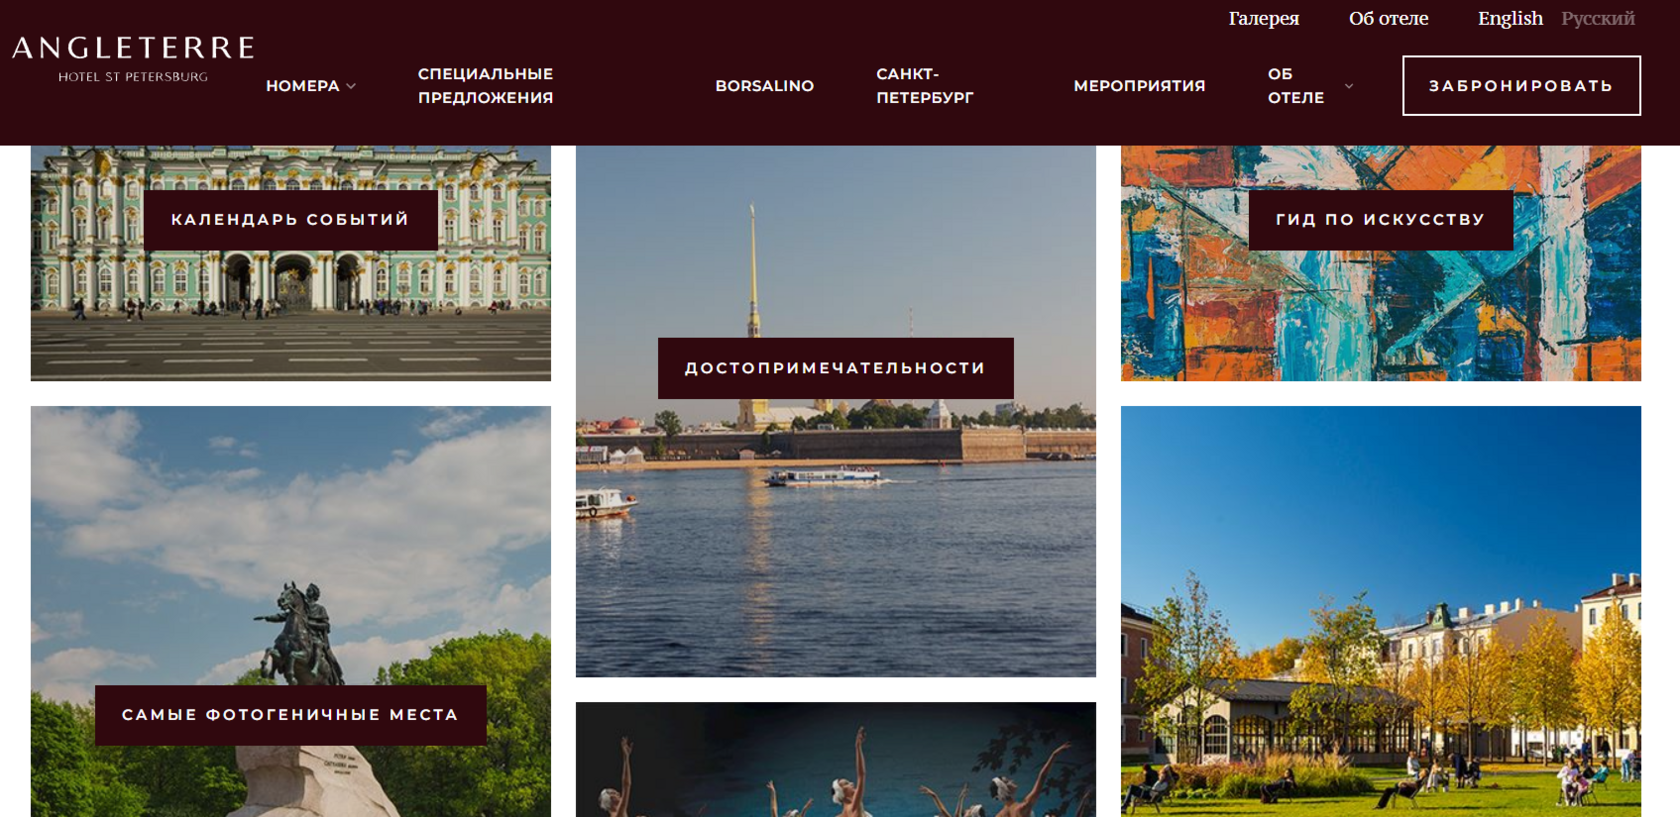Open the top Об отеле link
Screen dimensions: 1680x817
[x=1388, y=18]
